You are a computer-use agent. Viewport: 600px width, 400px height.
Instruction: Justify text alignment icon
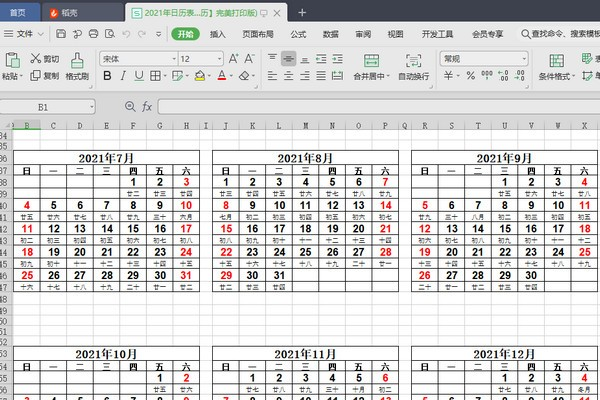coord(321,76)
